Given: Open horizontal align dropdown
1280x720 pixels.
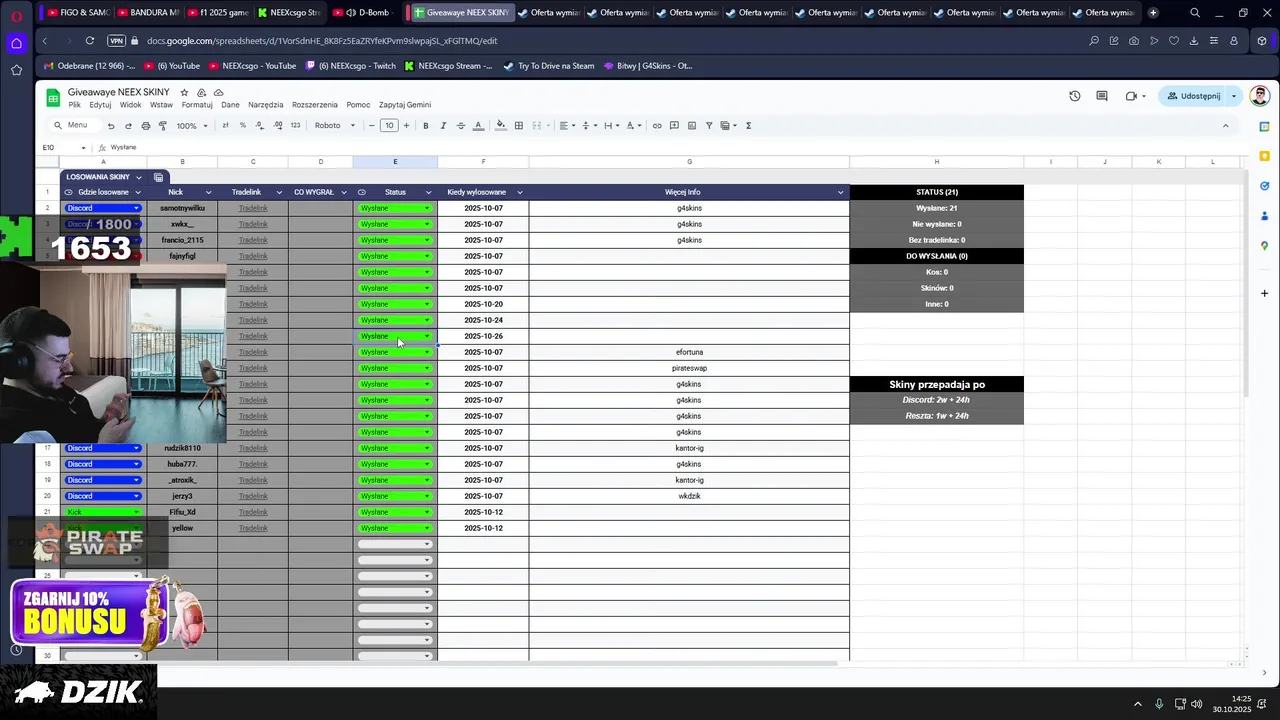Looking at the screenshot, I should point(567,126).
